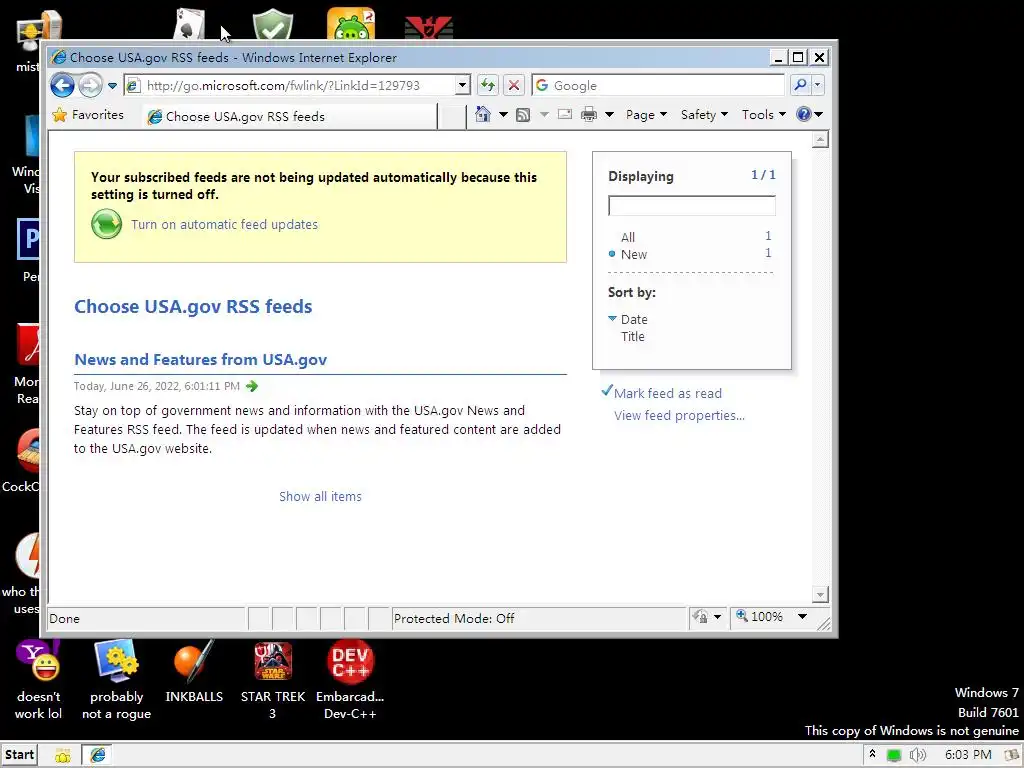Expand the address bar history dropdown

pyautogui.click(x=462, y=86)
